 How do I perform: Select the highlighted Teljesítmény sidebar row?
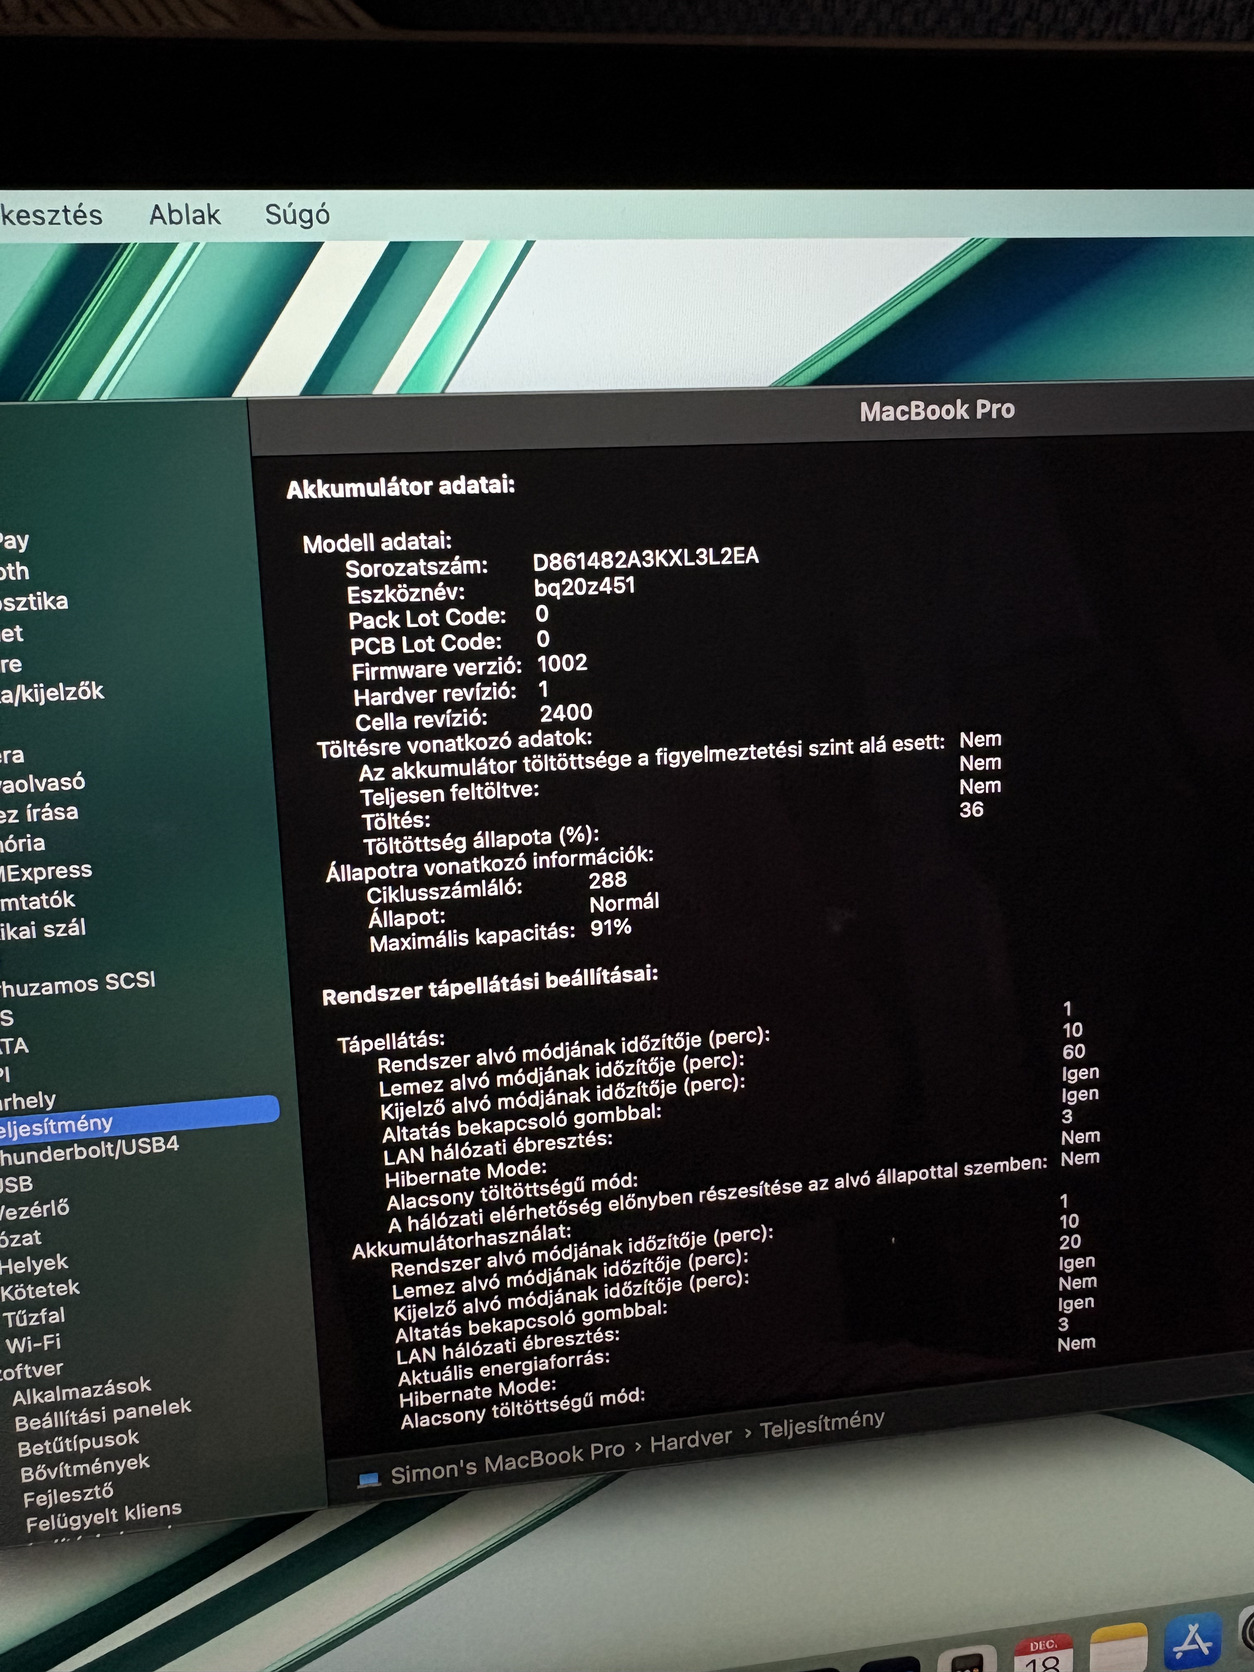point(139,1118)
